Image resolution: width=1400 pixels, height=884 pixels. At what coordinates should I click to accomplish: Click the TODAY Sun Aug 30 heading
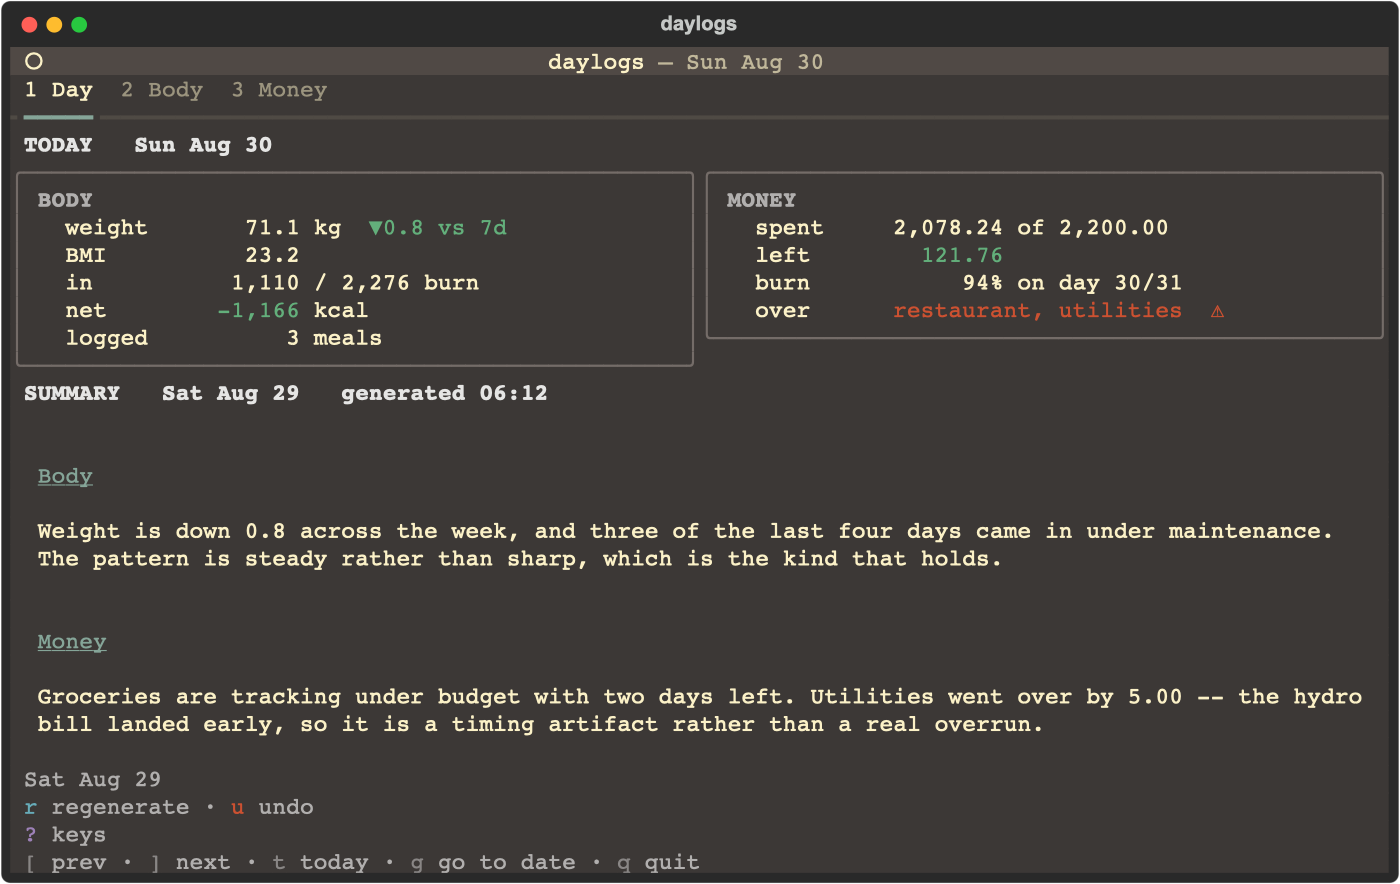point(148,145)
